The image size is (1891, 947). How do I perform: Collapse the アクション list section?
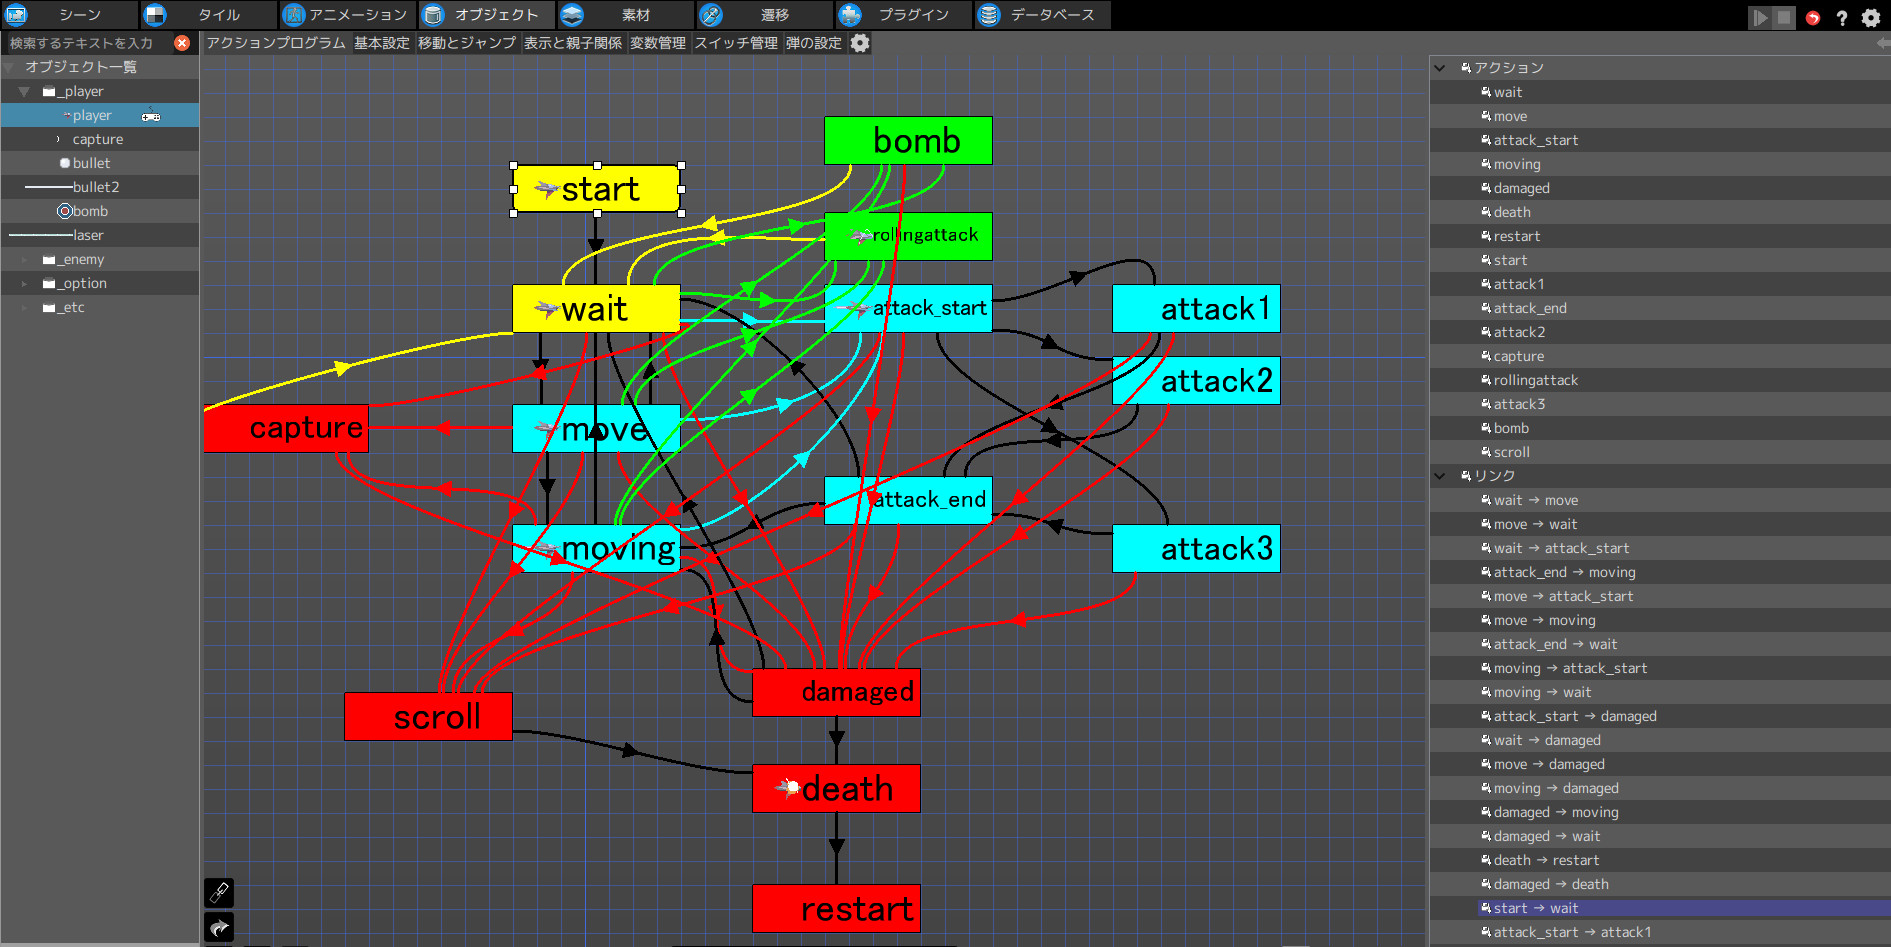click(x=1440, y=68)
